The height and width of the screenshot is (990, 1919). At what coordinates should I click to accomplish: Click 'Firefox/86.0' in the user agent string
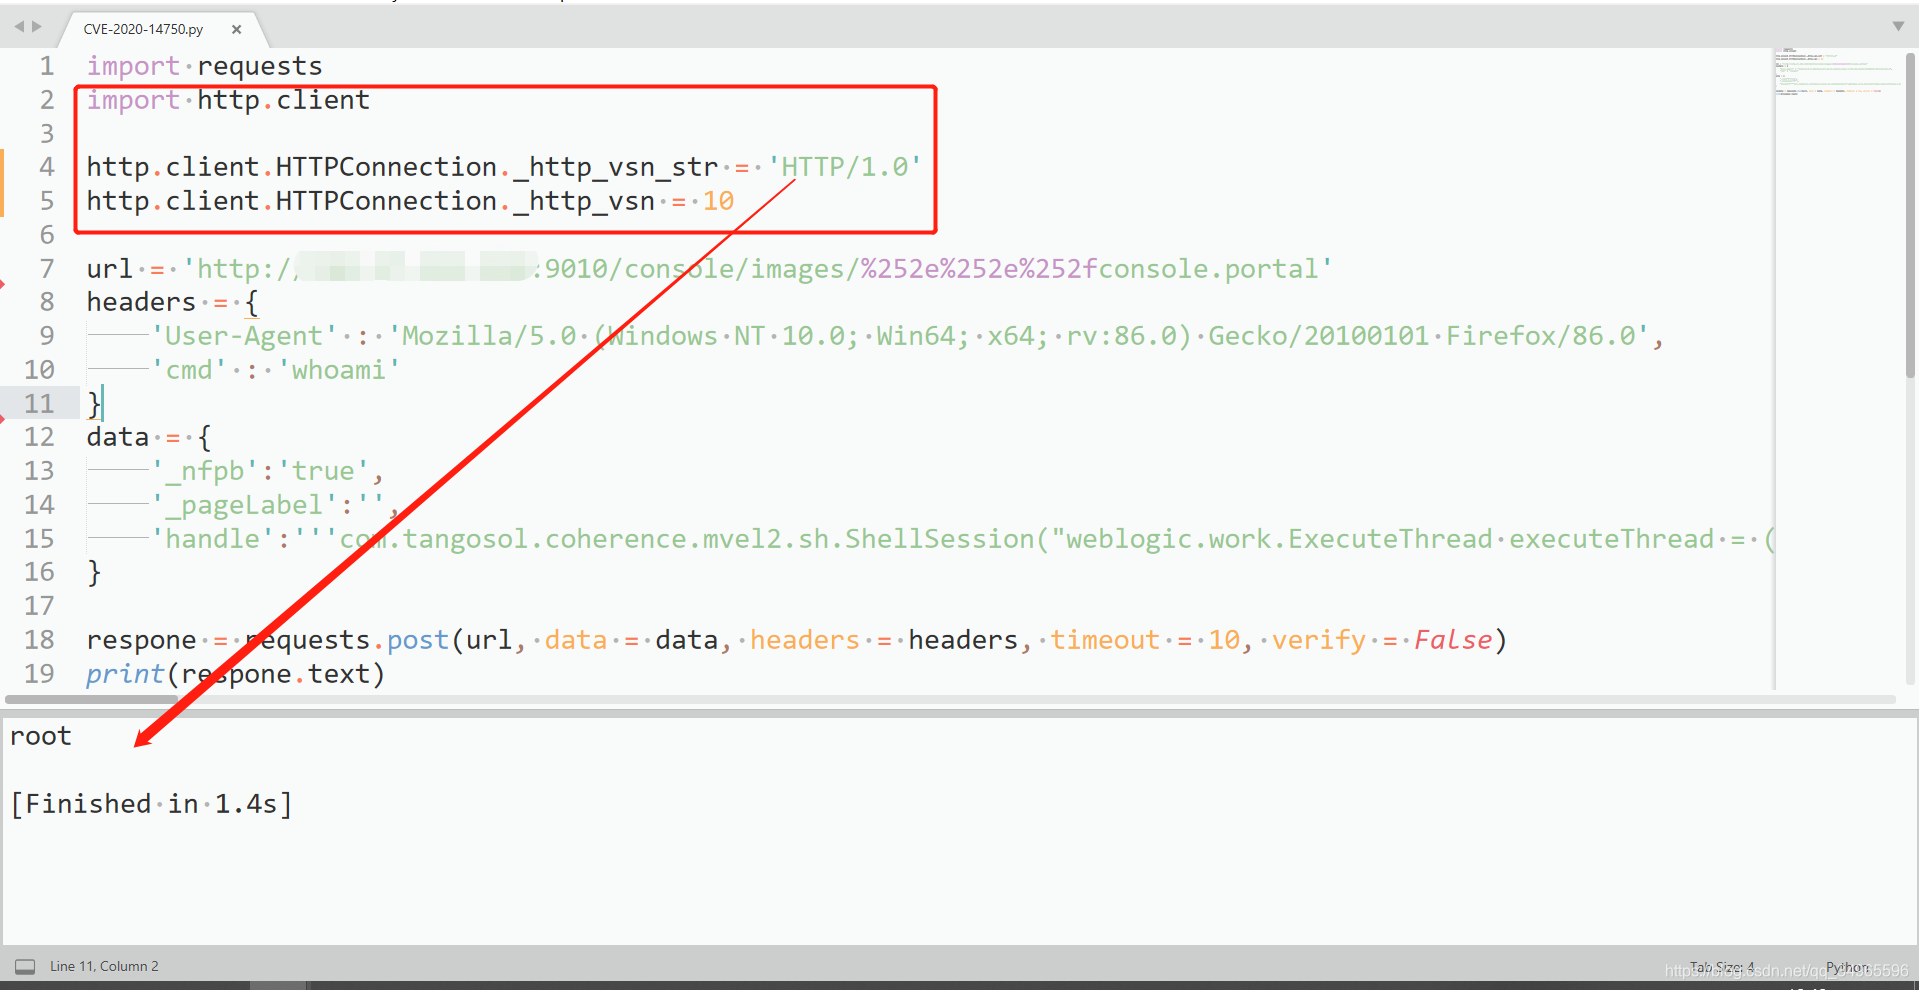tap(1541, 336)
